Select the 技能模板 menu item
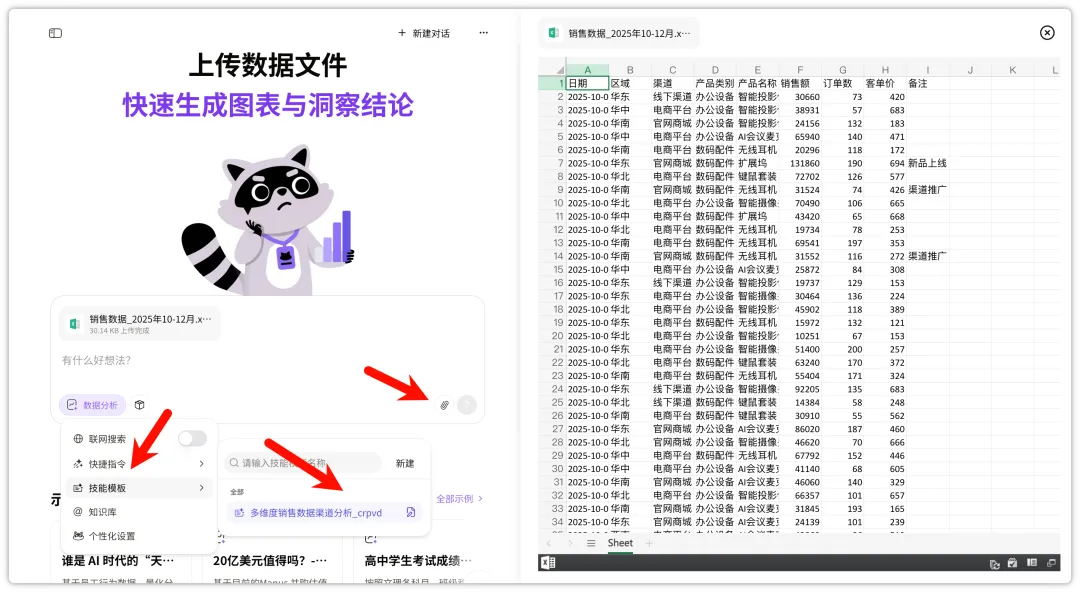The width and height of the screenshot is (1080, 592). (138, 487)
